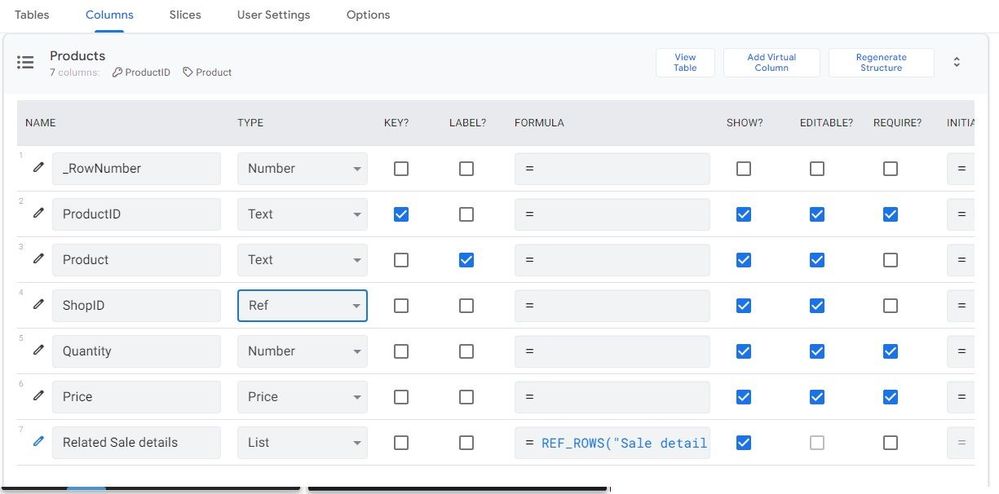The image size is (999, 494).
Task: Click the ProductID name field
Action: pyautogui.click(x=136, y=214)
